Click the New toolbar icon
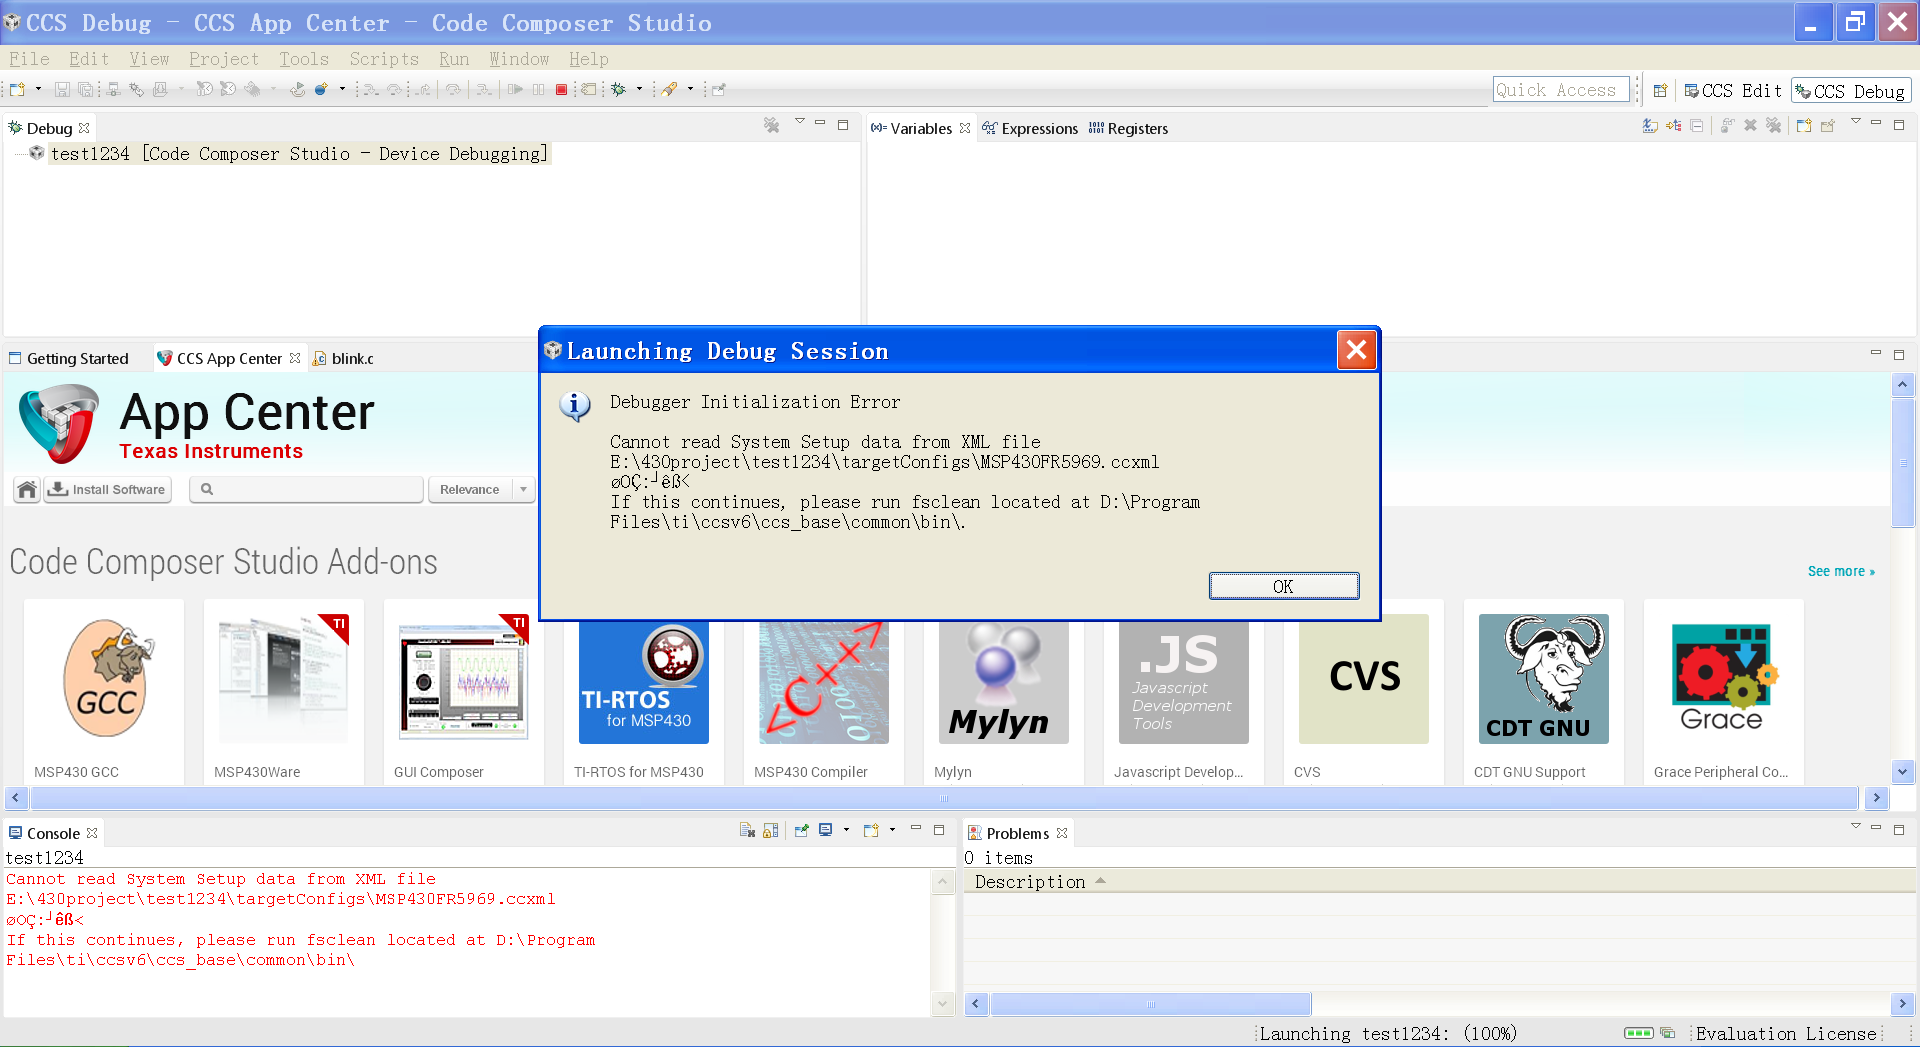The image size is (1920, 1047). (x=17, y=89)
